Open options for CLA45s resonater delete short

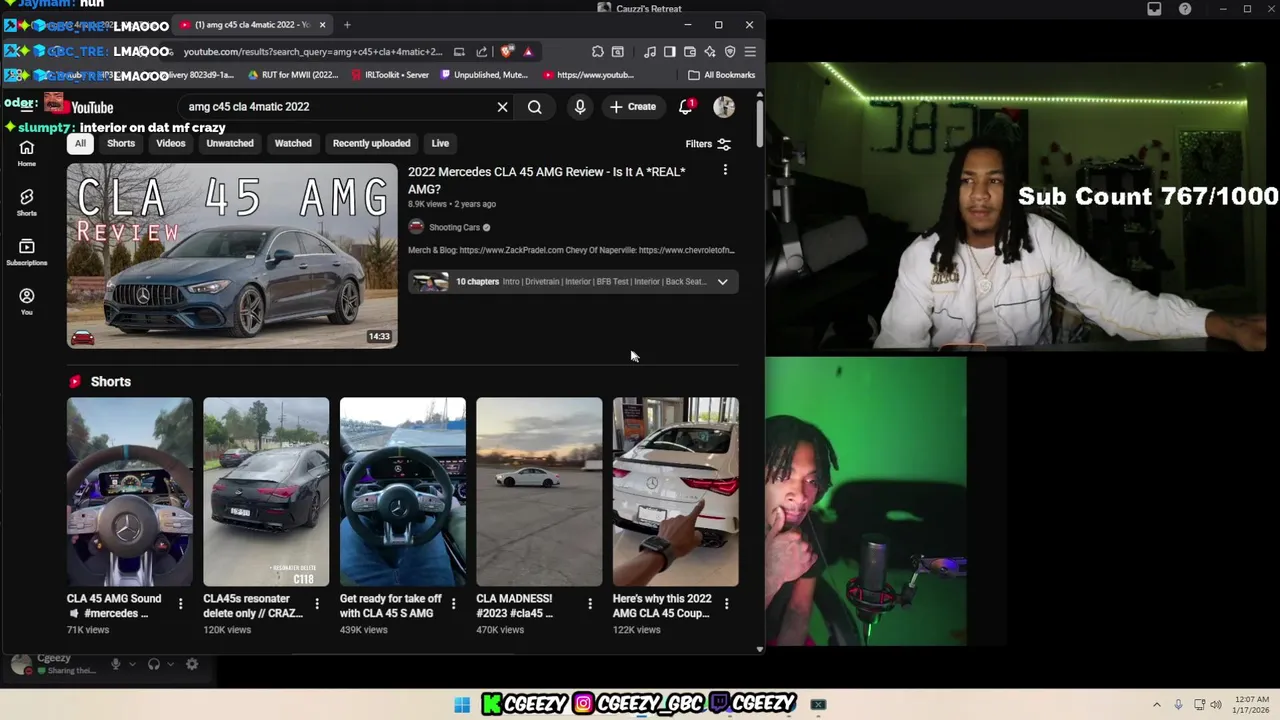click(x=317, y=604)
